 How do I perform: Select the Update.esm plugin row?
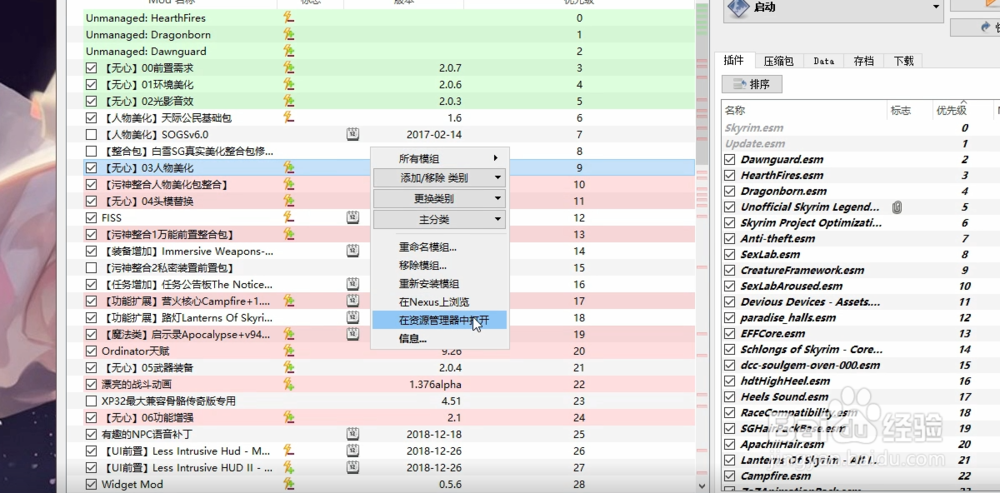861,143
